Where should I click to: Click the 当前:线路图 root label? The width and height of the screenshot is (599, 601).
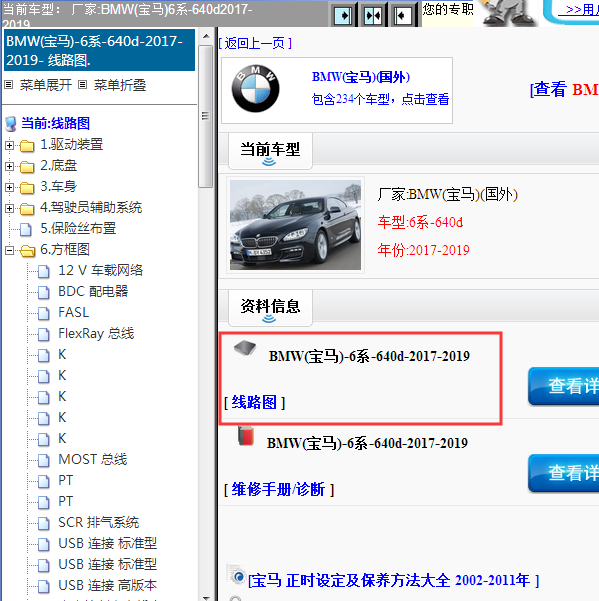56,123
